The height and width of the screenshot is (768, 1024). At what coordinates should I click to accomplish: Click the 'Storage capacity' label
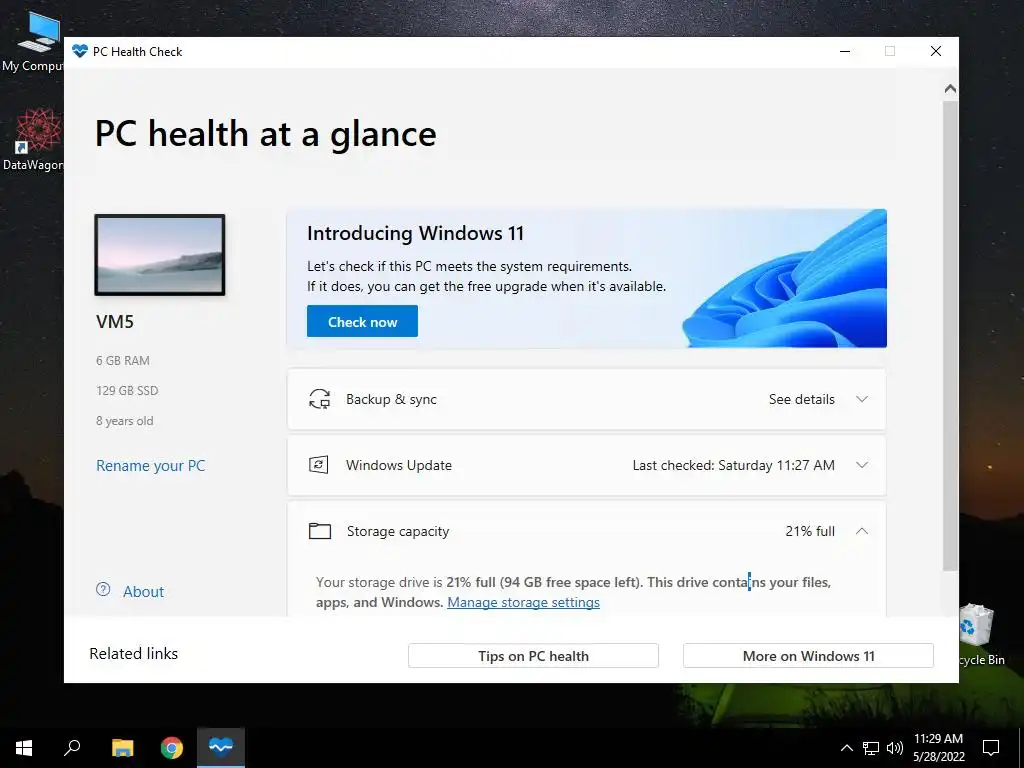[398, 532]
